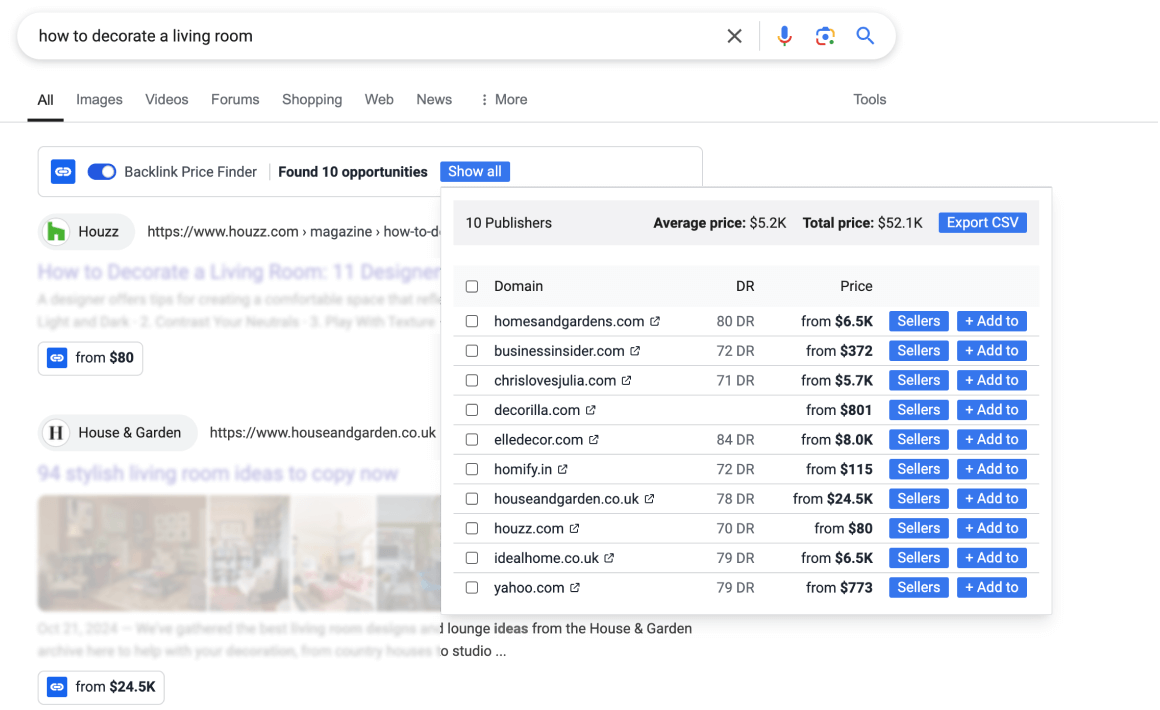This screenshot has height=710, width=1160.
Task: Click the from $24.5K price badge
Action: (101, 687)
